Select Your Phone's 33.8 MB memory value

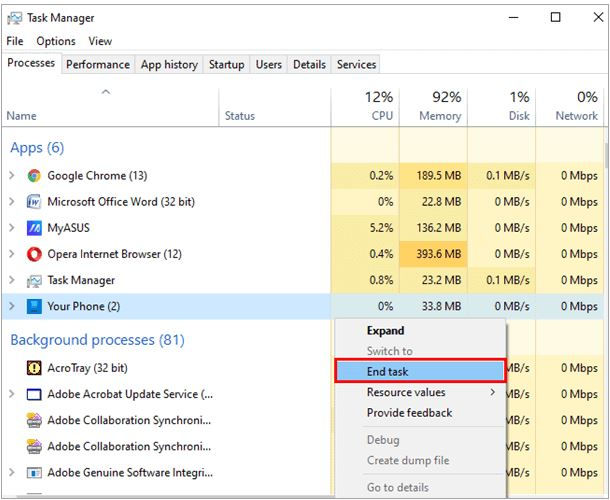[x=433, y=306]
